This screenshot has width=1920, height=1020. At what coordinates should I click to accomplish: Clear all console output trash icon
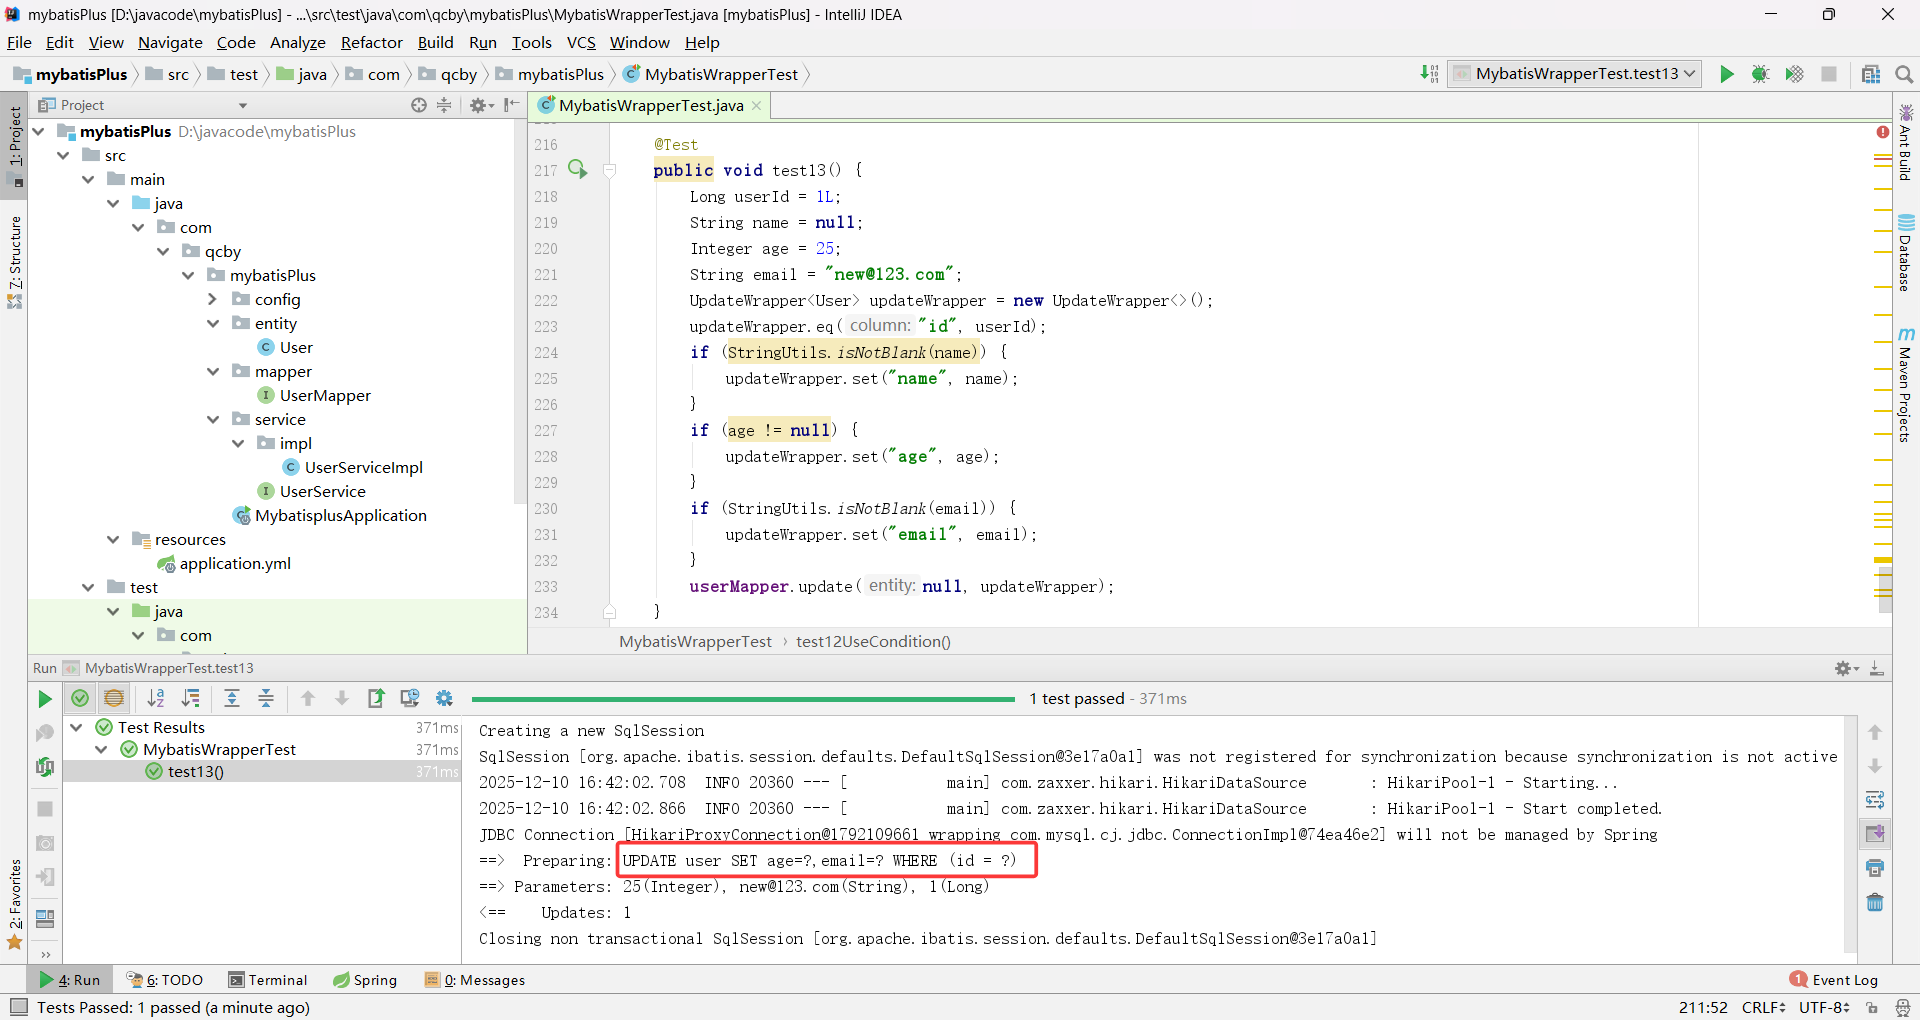pyautogui.click(x=1875, y=902)
